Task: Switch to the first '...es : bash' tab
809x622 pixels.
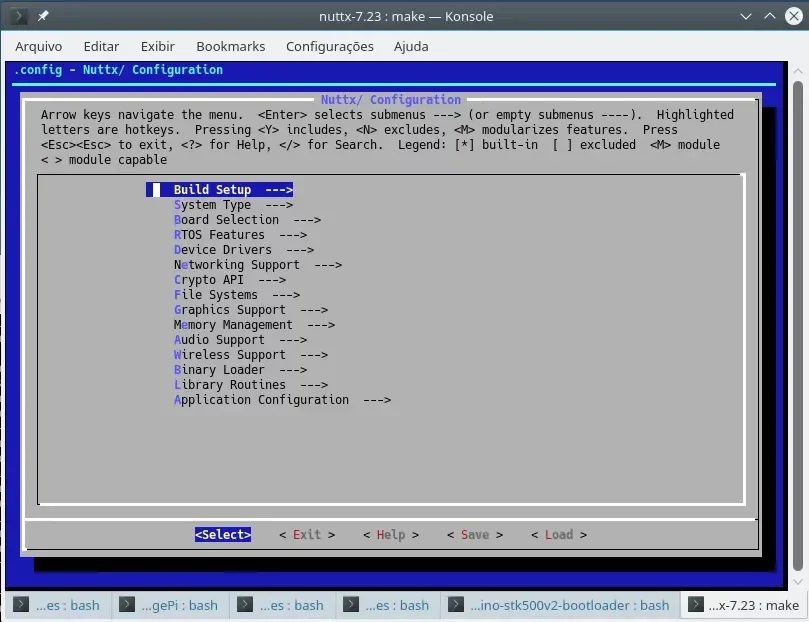Action: pos(57,605)
